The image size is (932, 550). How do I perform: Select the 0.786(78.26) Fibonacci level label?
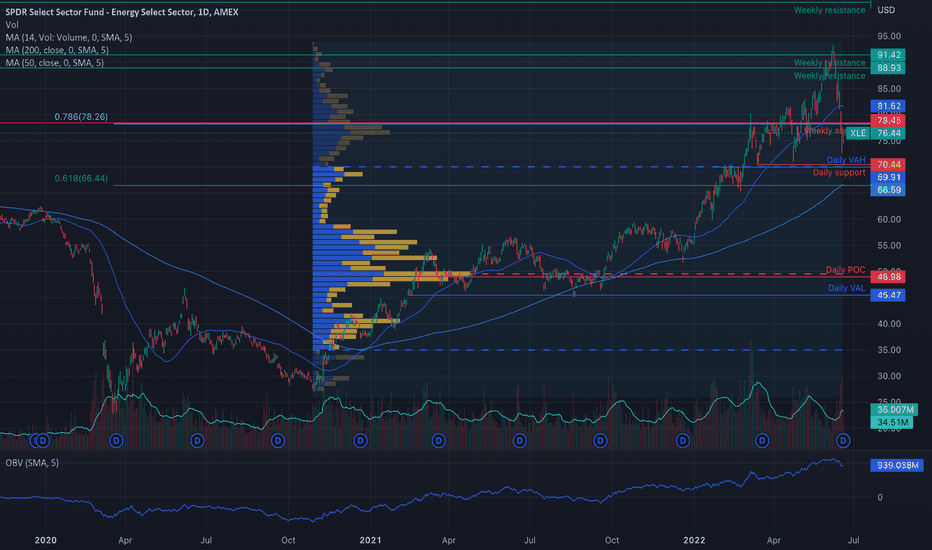pos(81,117)
